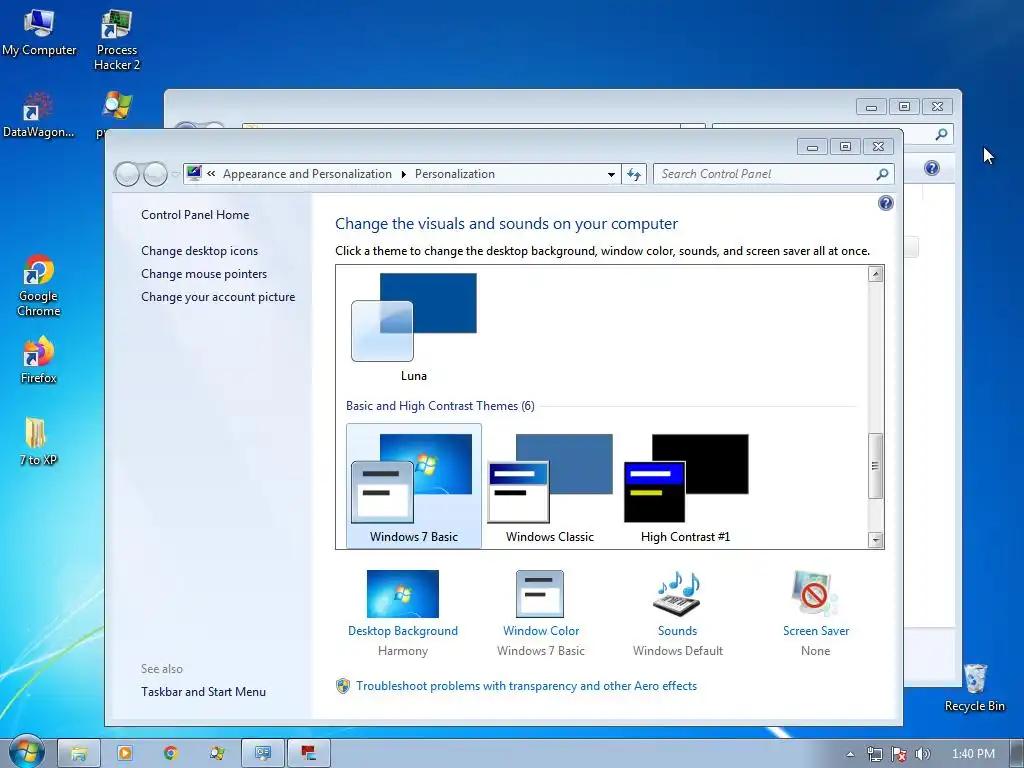1024x768 pixels.
Task: Click the double chevron in address bar
Action: point(212,174)
